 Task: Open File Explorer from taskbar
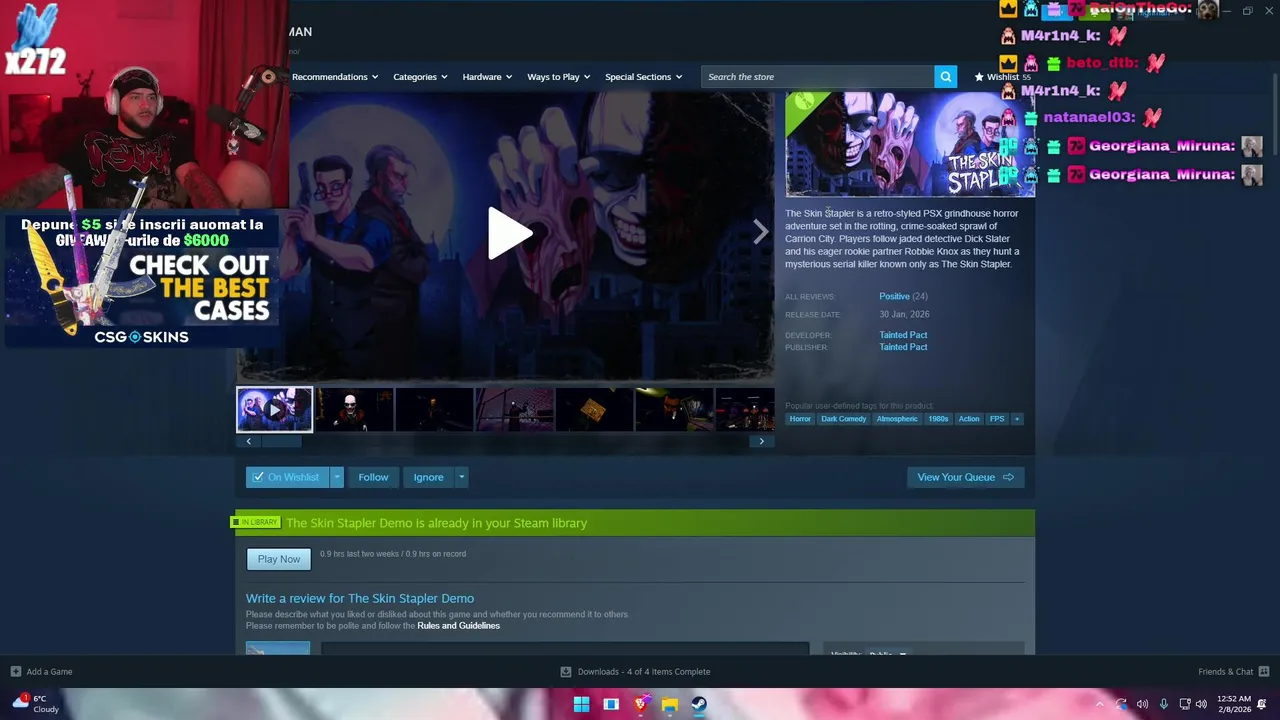[670, 704]
